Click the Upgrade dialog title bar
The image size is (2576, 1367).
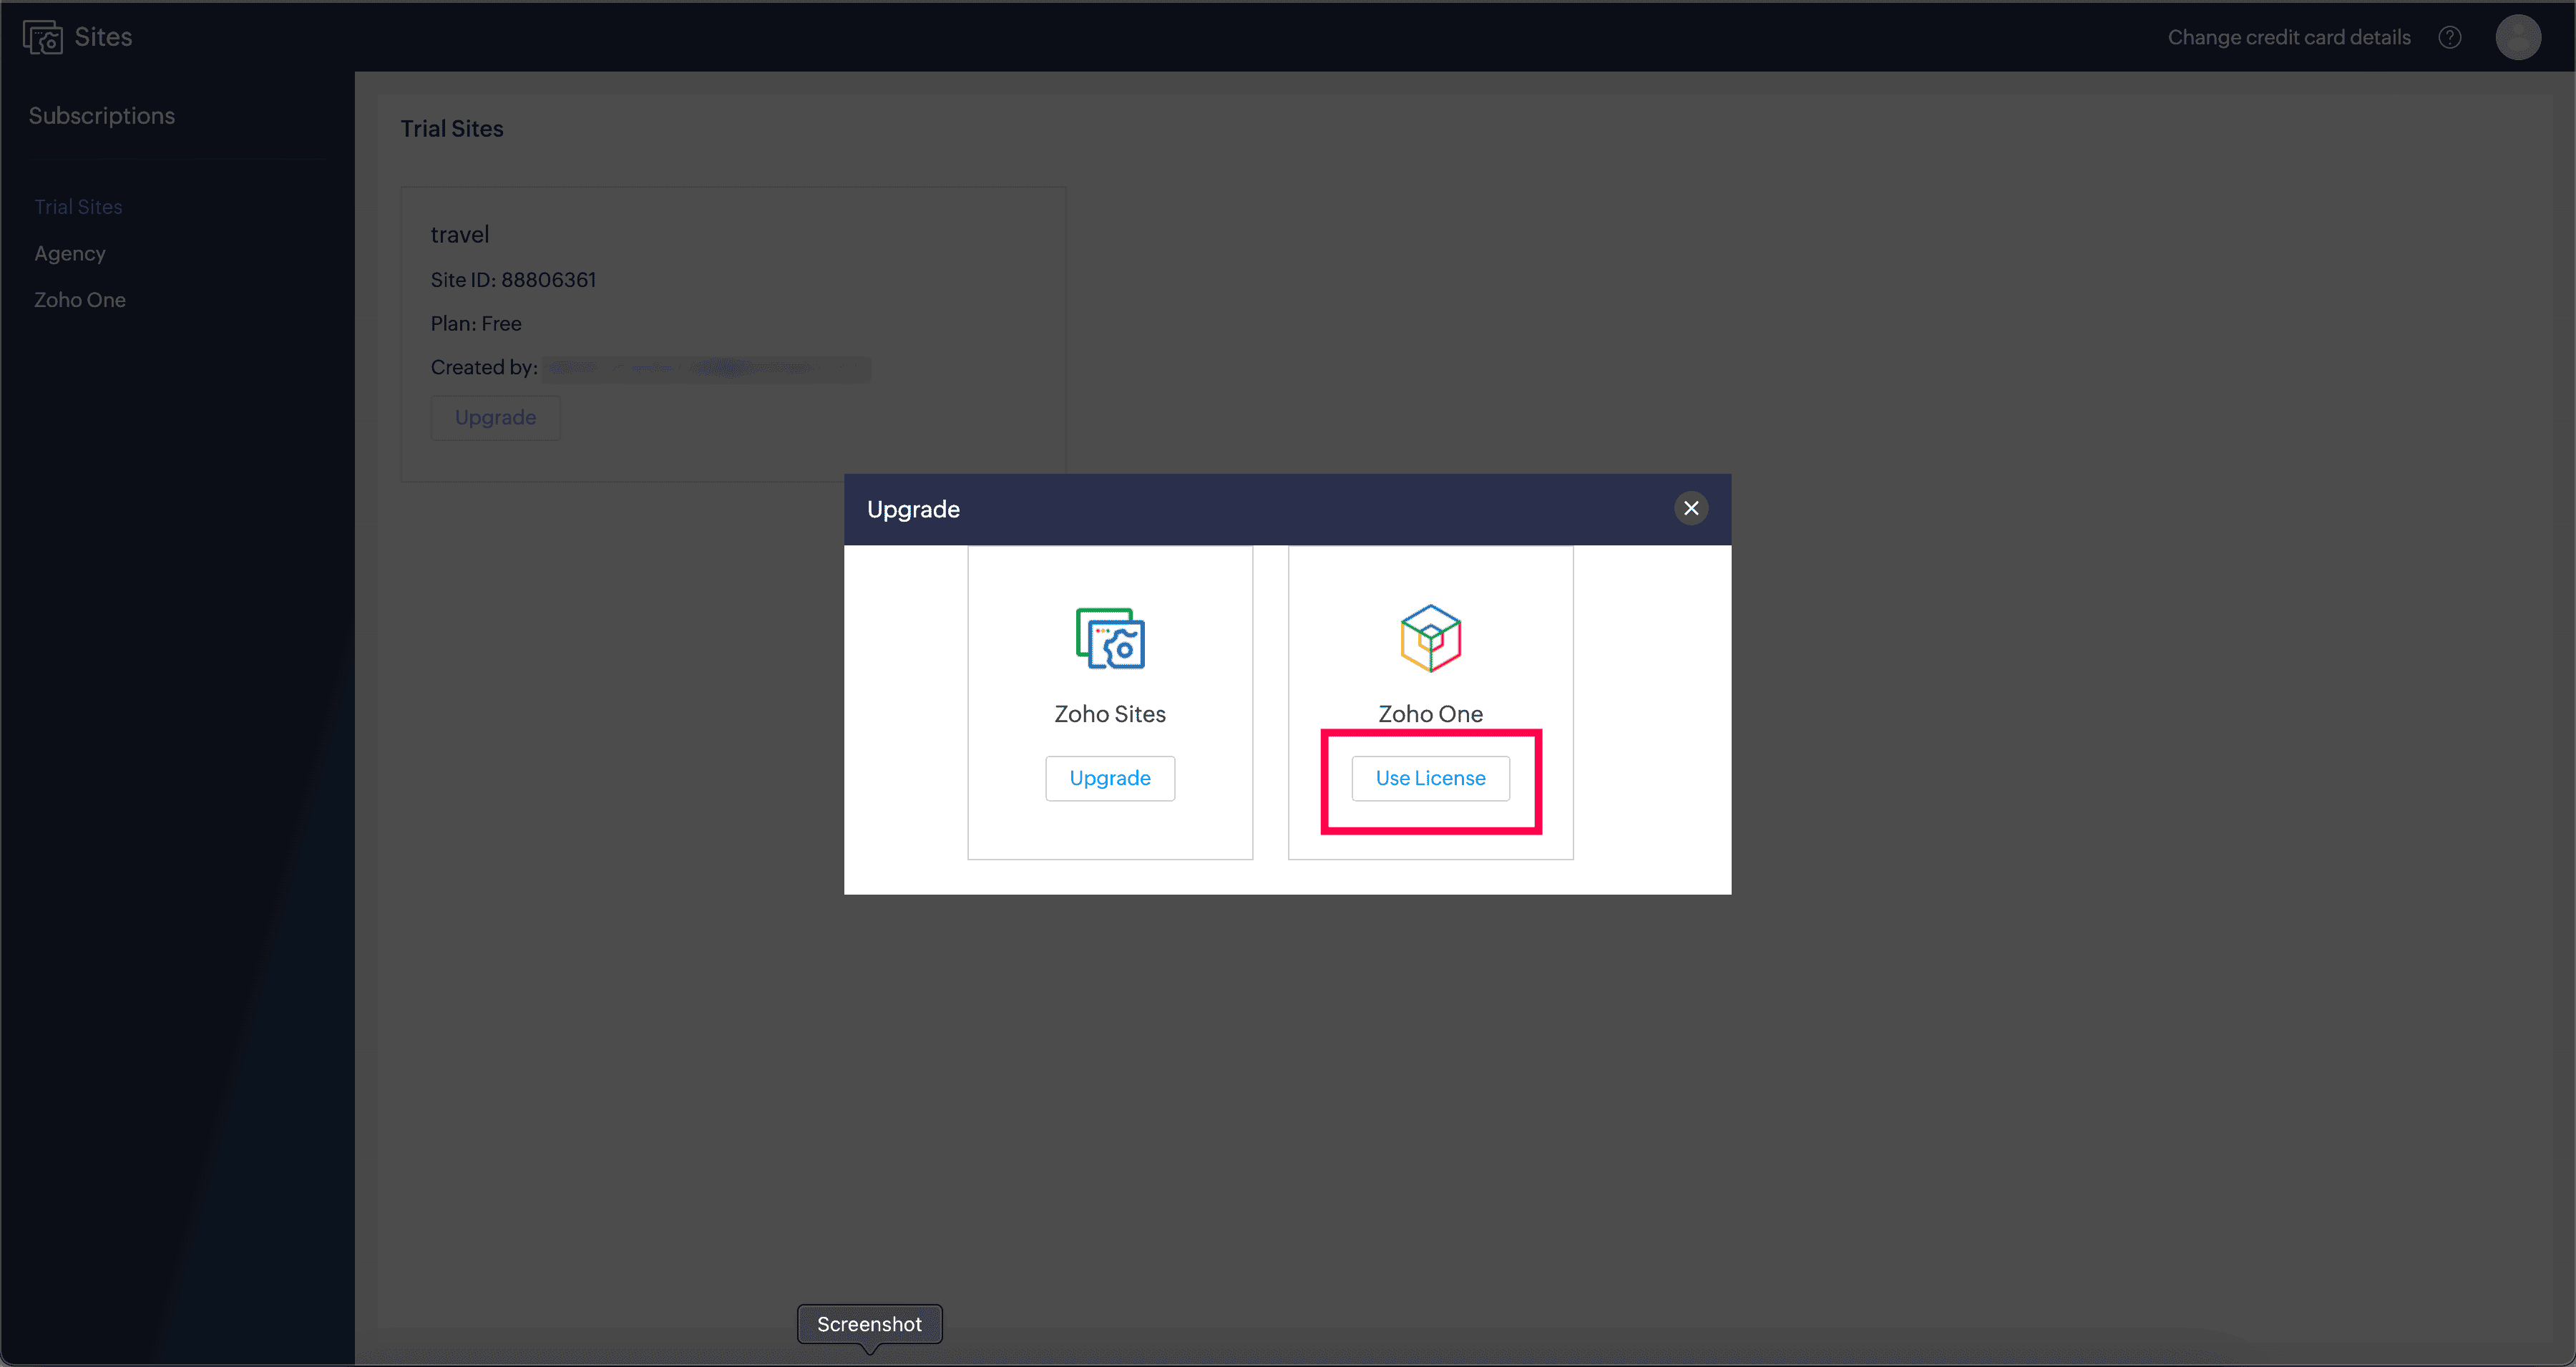click(x=1250, y=510)
